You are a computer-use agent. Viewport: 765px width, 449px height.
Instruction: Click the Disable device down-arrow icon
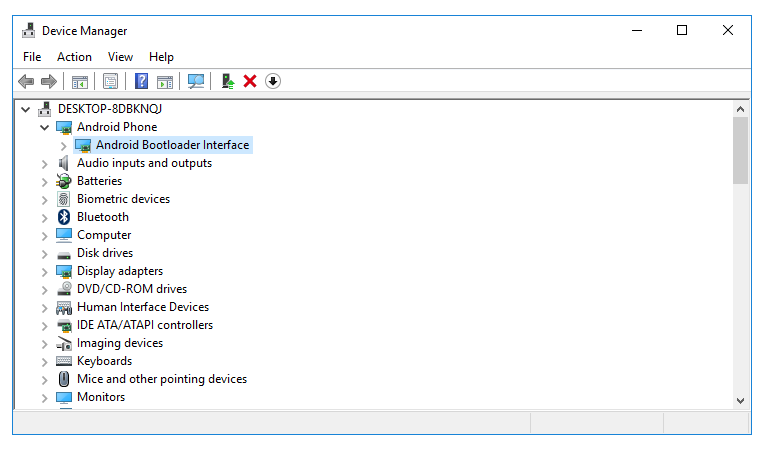pyautogui.click(x=273, y=81)
